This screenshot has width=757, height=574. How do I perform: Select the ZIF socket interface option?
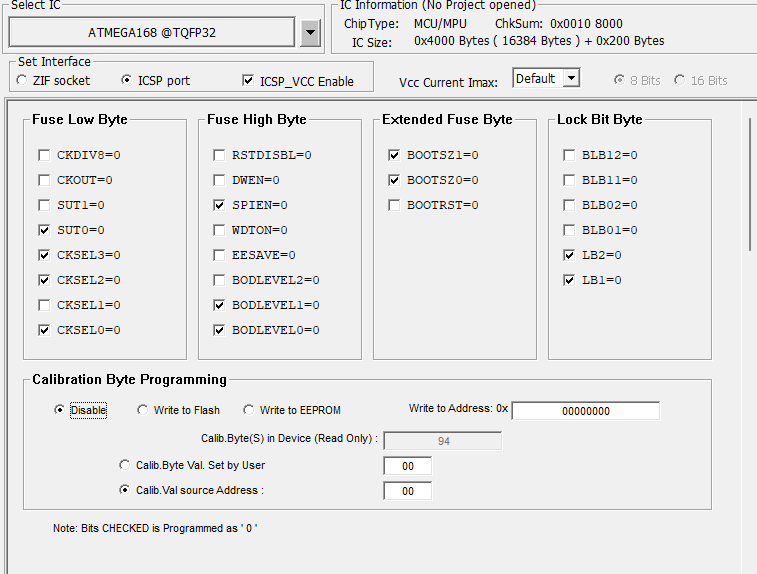pos(23,81)
